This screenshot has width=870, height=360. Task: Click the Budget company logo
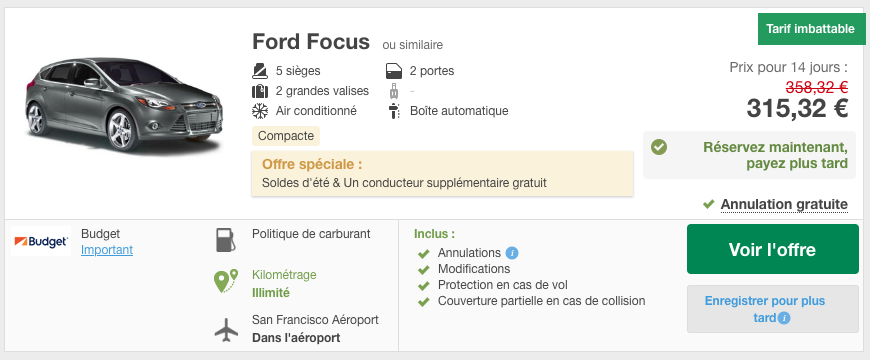pos(41,241)
